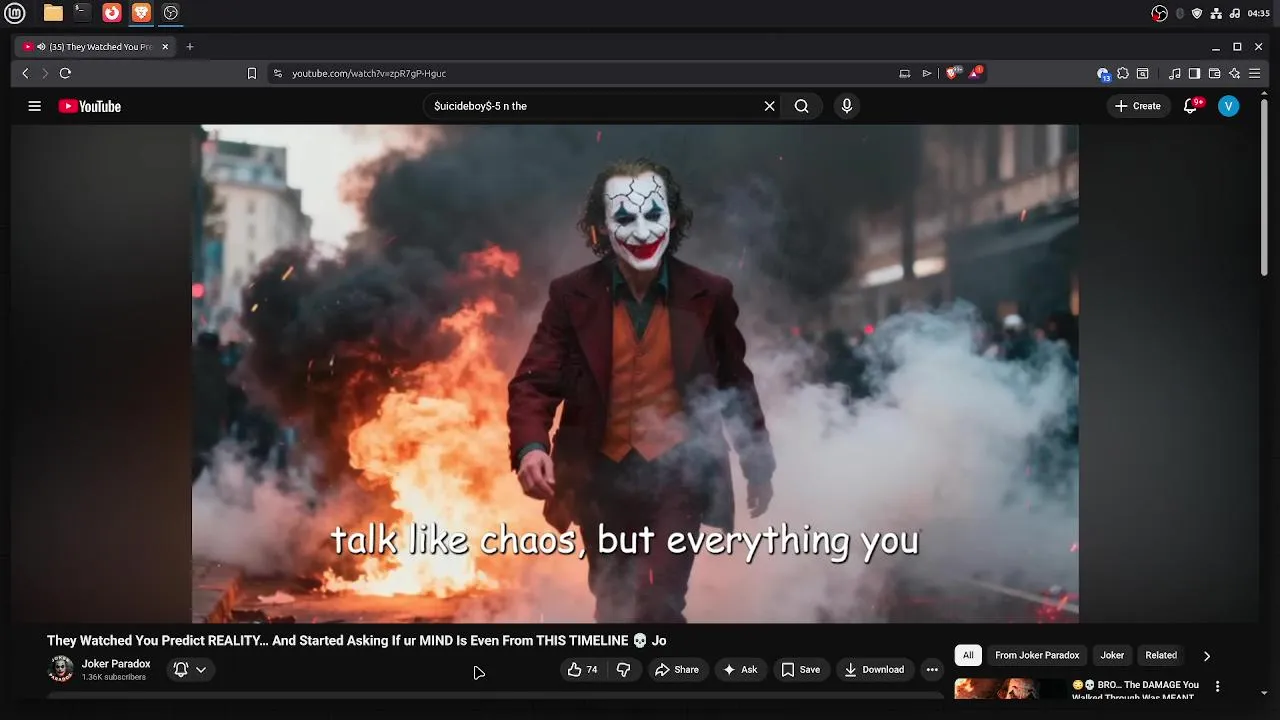Viewport: 1280px width, 720px height.
Task: Open Brave Leo AI sparkle icon
Action: coord(1235,73)
